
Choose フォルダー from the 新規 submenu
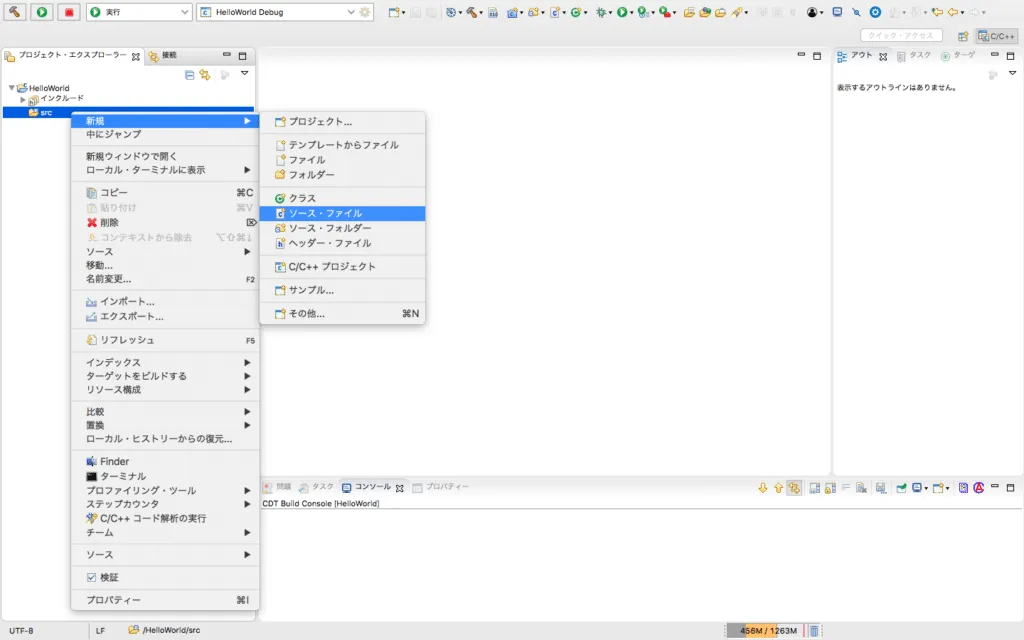coord(342,175)
